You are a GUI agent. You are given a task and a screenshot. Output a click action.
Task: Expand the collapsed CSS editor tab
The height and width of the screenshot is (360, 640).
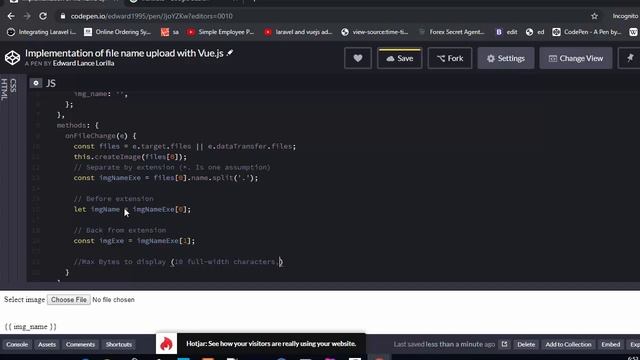pyautogui.click(x=13, y=85)
